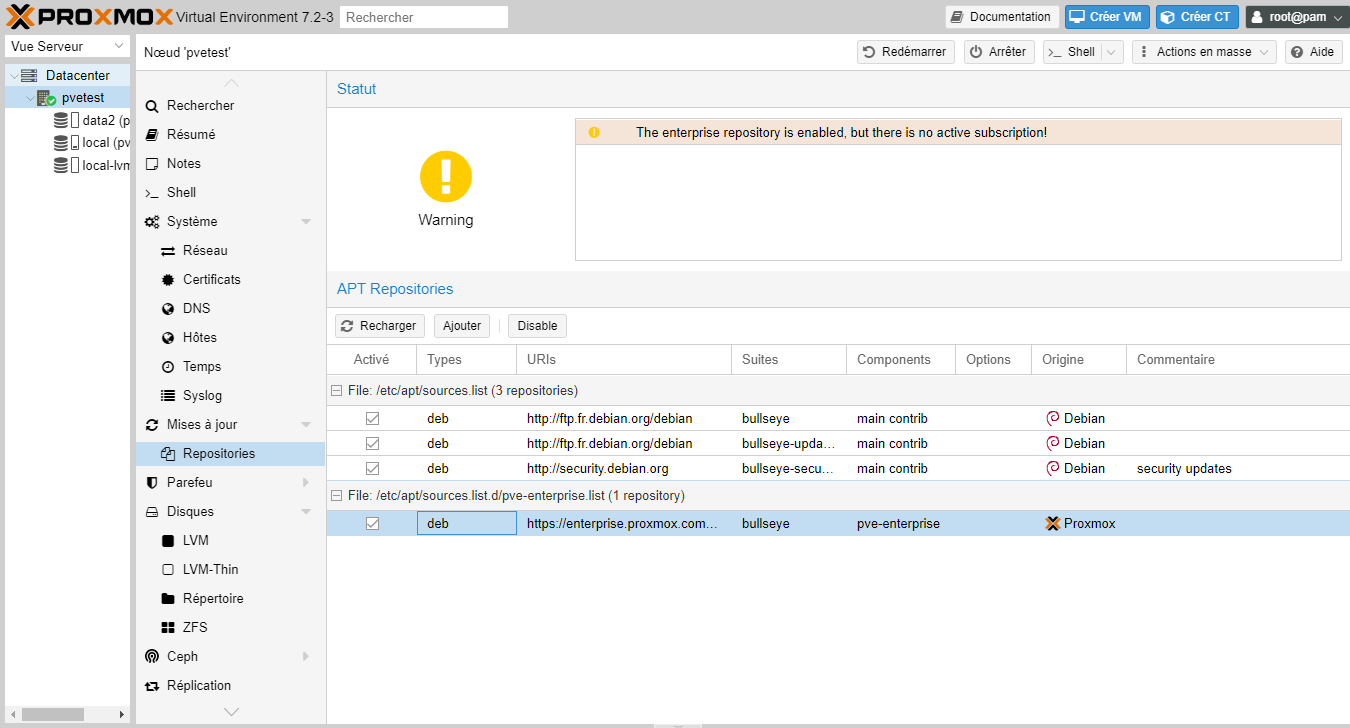Click the pvetest node icon
Viewport: 1350px width, 728px height.
[46, 98]
